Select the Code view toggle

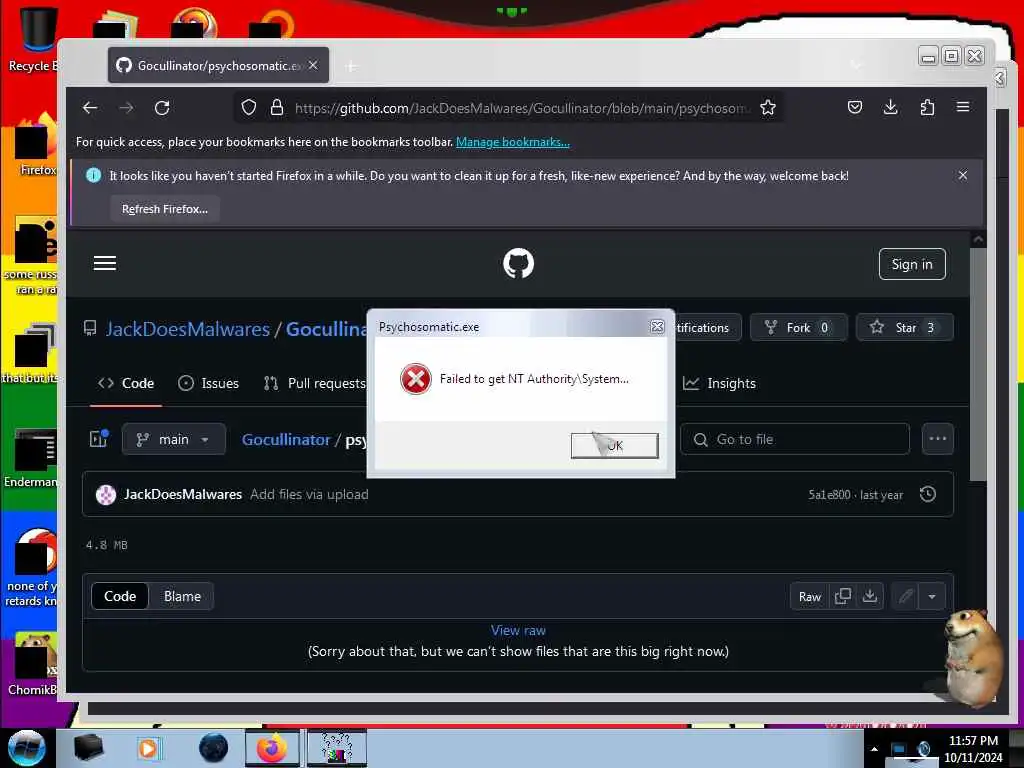point(120,596)
